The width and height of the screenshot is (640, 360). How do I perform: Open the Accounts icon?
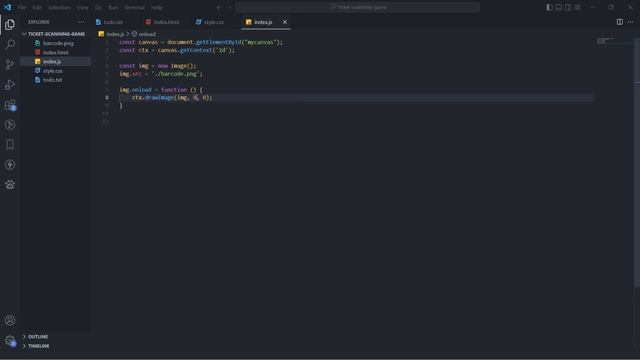10,320
